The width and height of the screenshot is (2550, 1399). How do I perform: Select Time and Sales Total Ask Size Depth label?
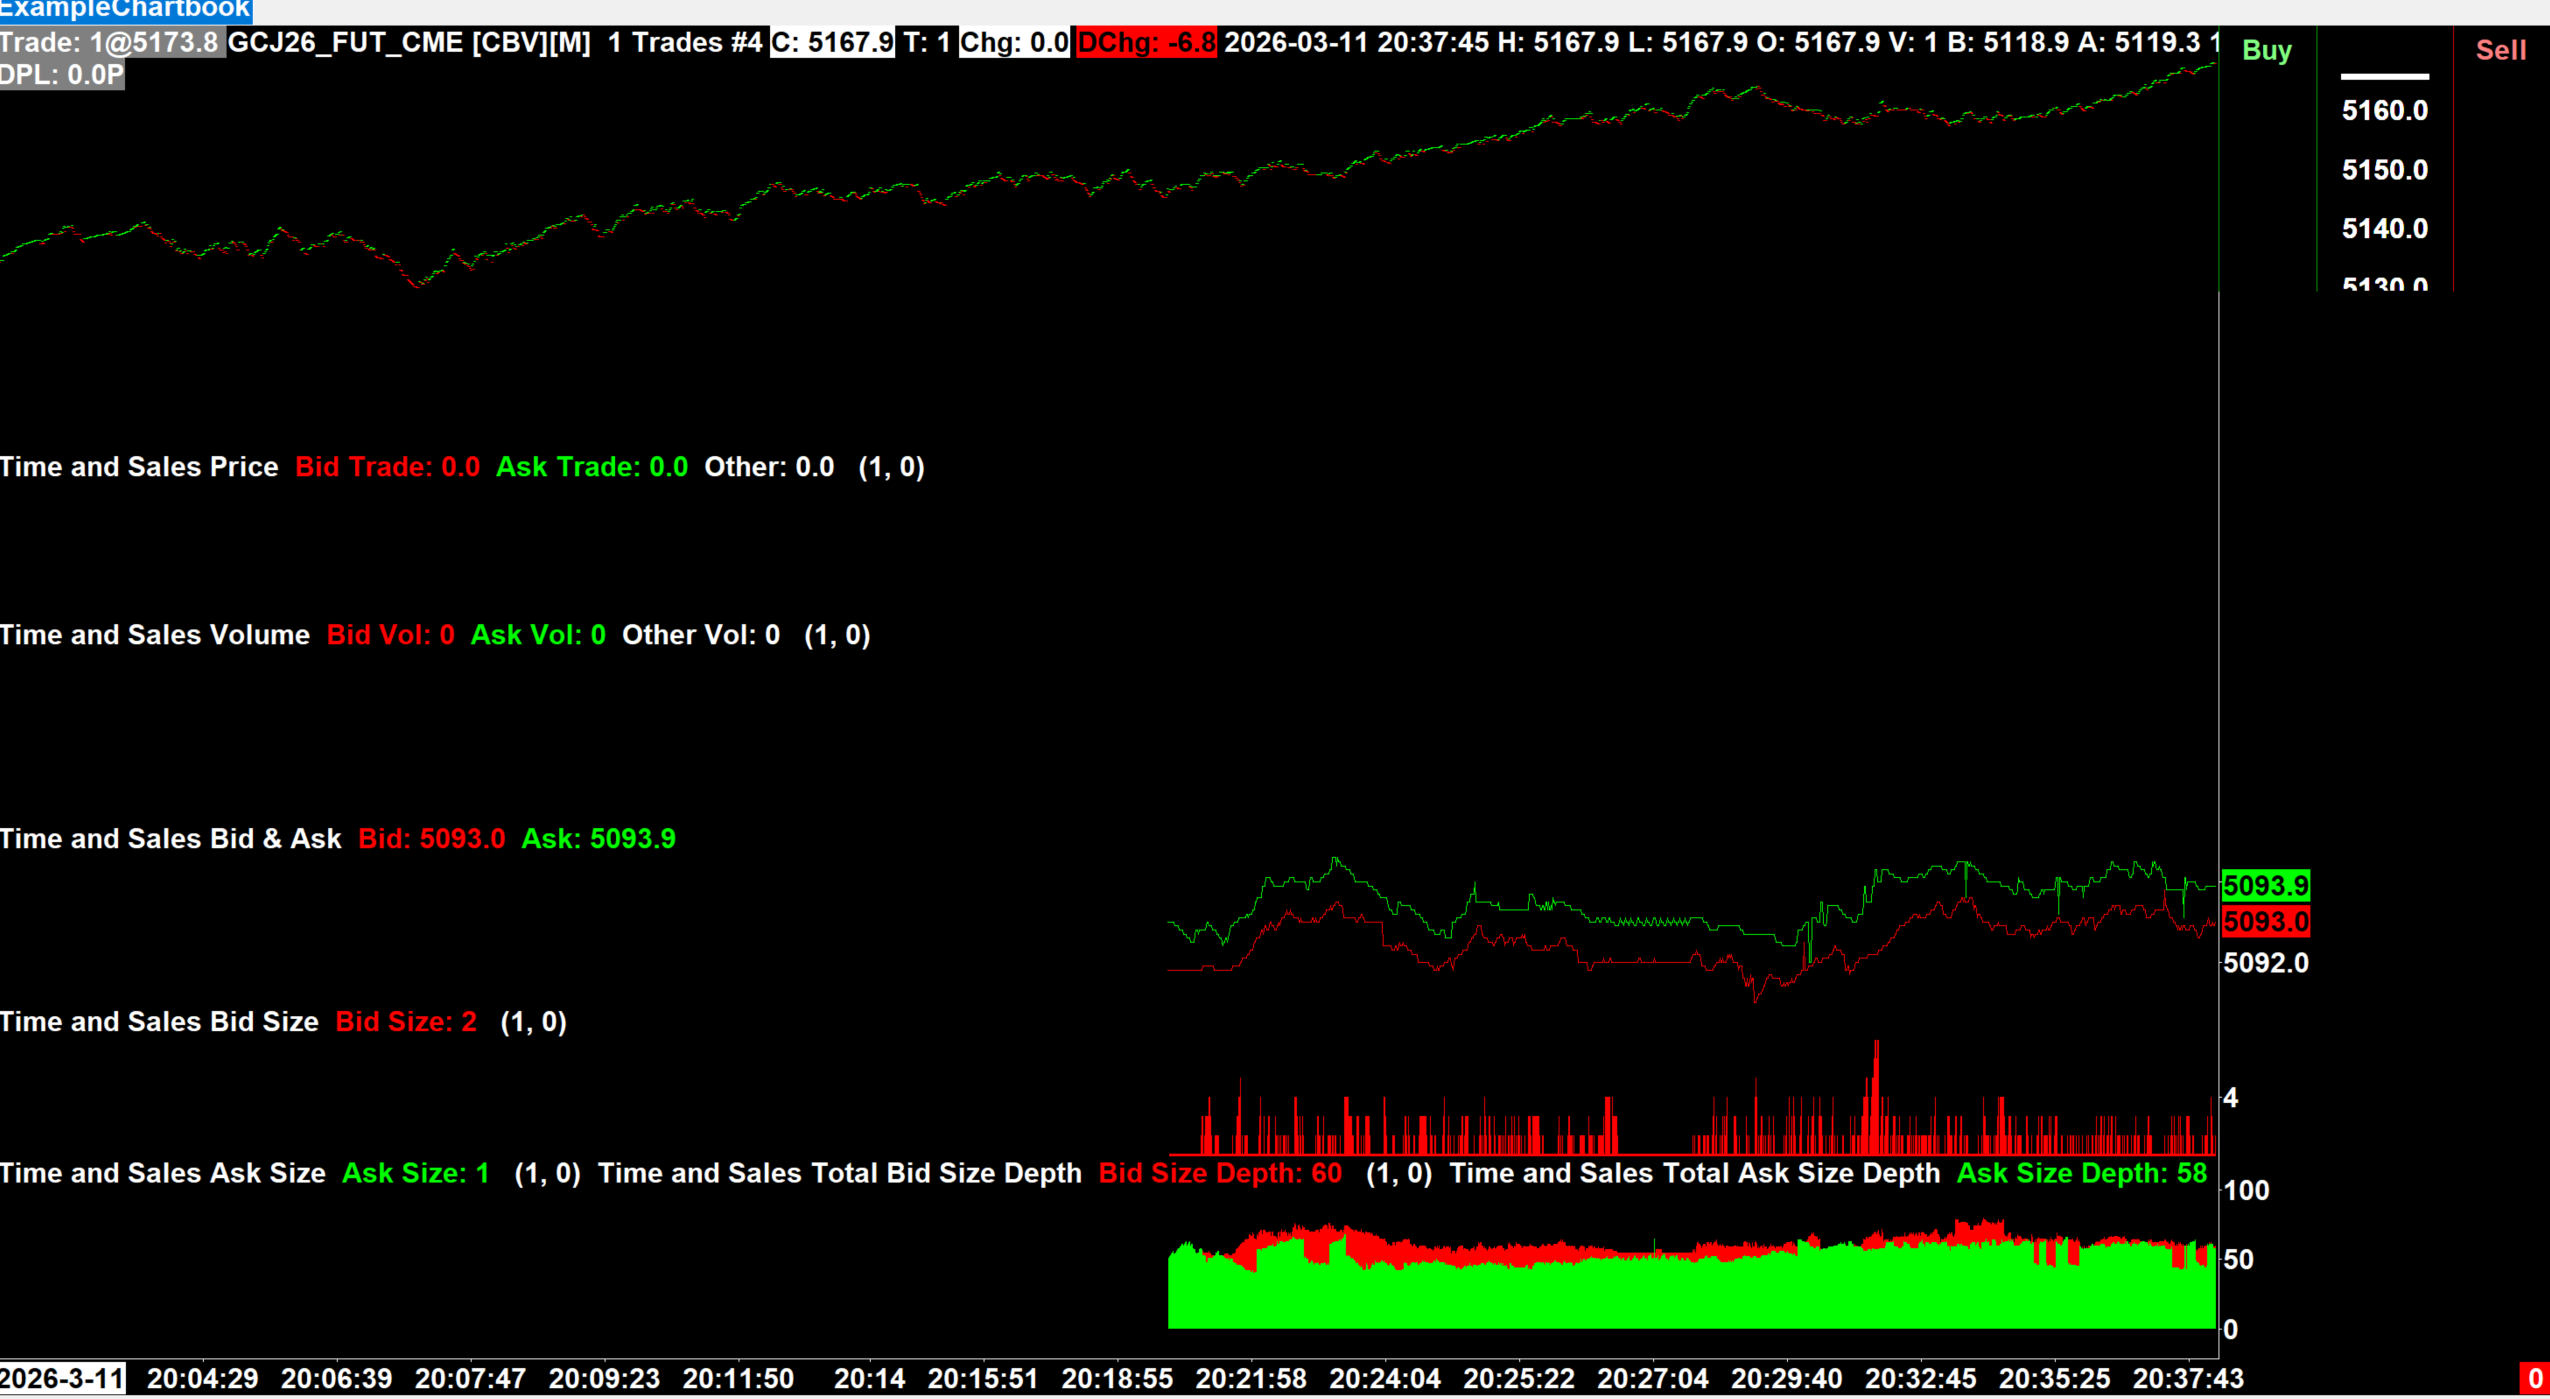point(1694,1173)
